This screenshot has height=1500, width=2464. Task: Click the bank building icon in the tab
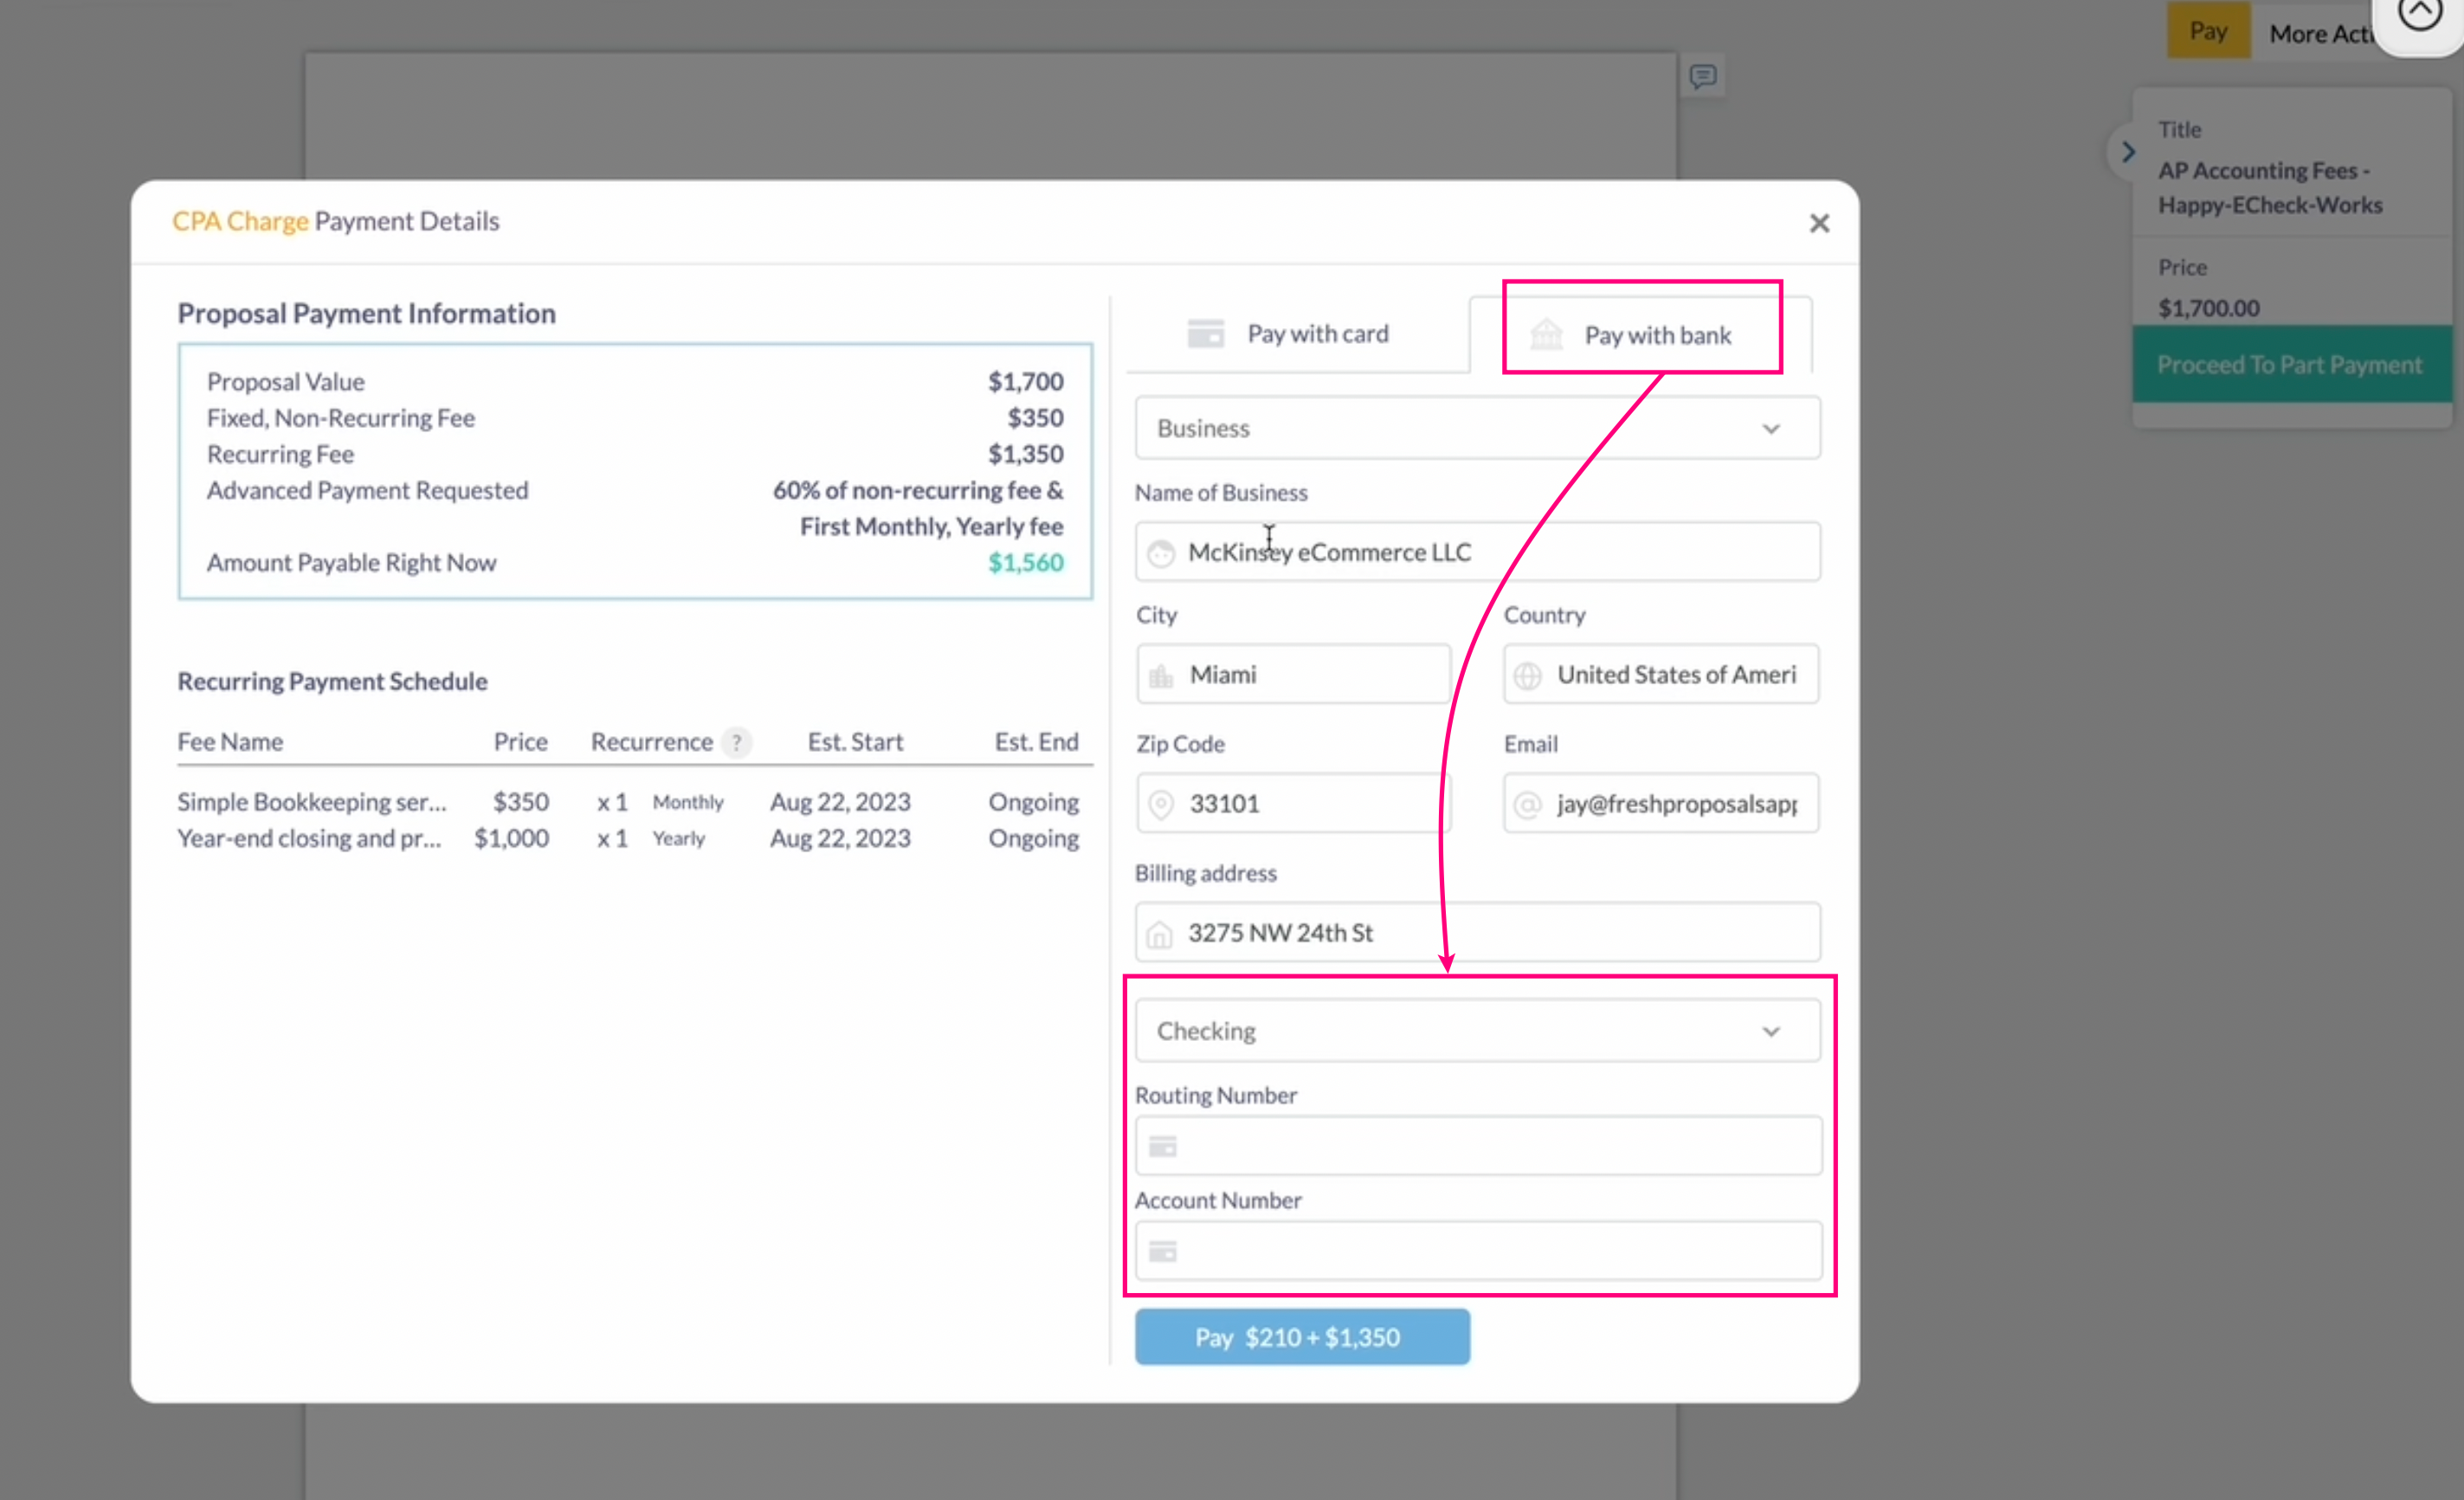1546,335
